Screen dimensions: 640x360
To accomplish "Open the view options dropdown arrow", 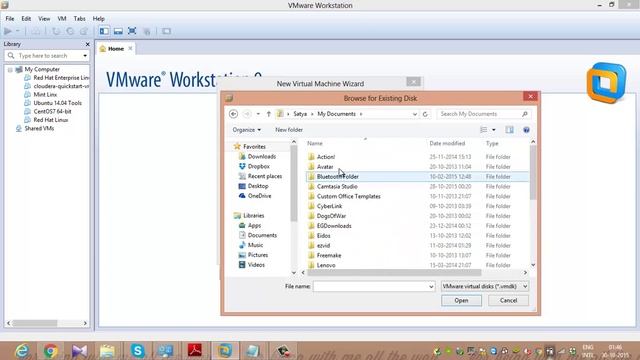I will point(493,130).
